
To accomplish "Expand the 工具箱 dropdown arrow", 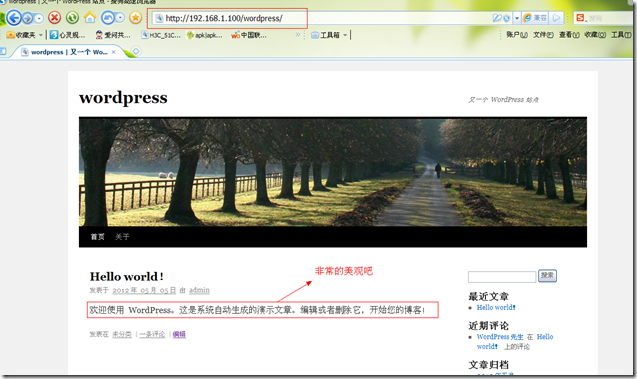I will click(x=345, y=35).
